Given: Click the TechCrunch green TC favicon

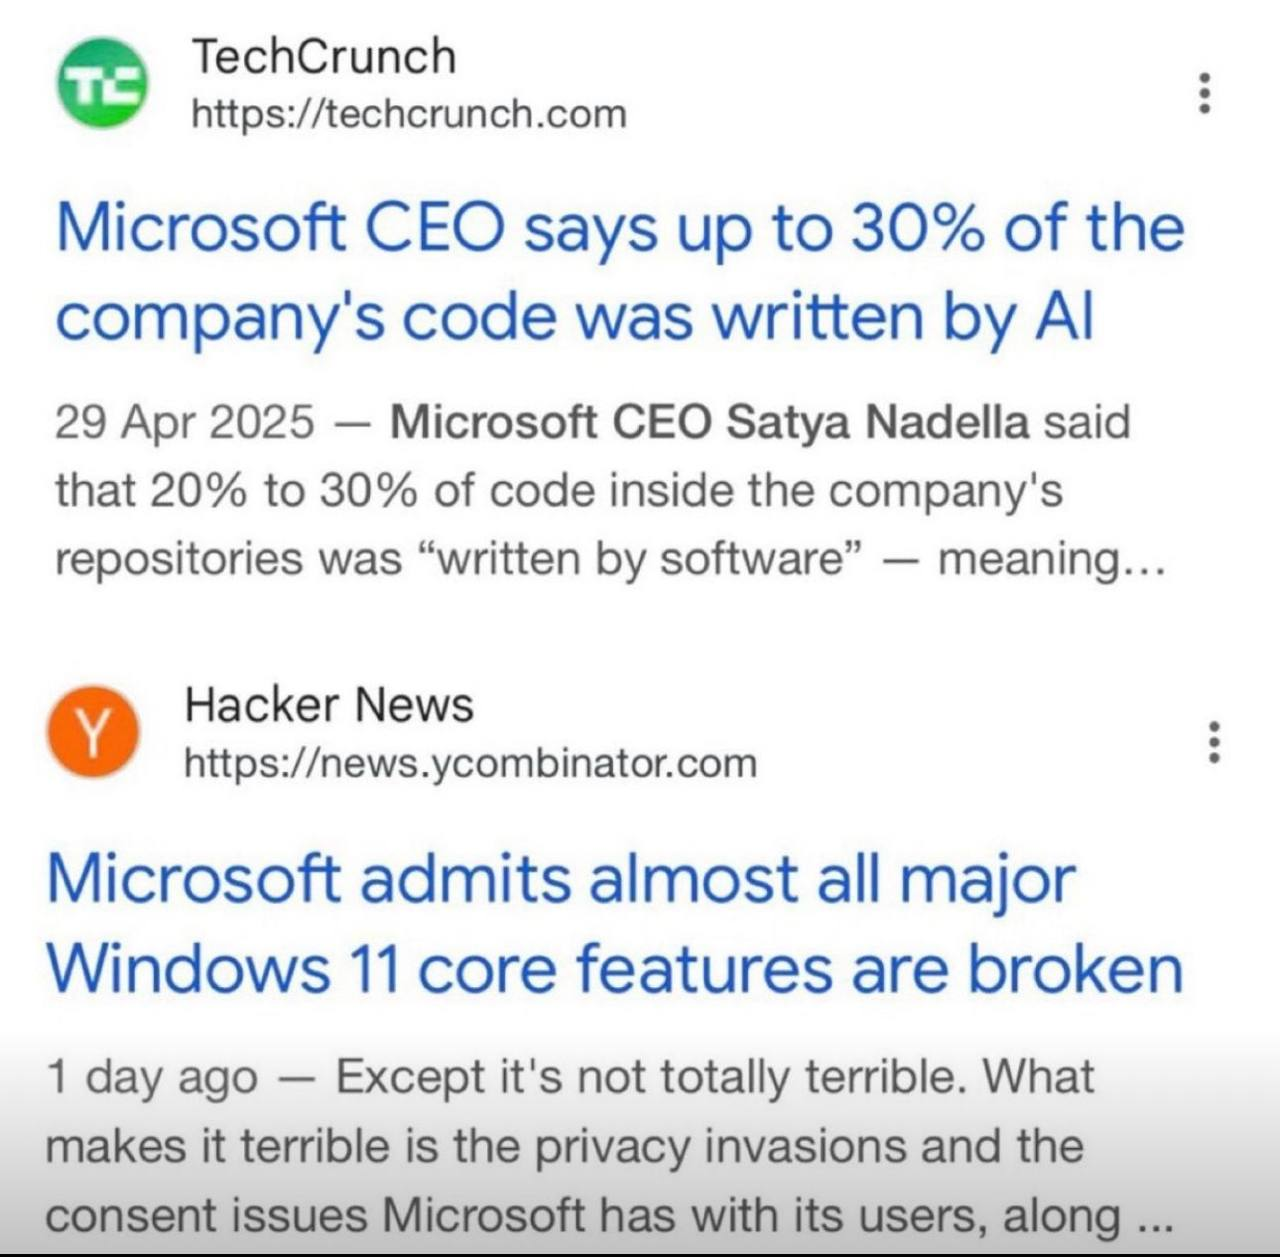Looking at the screenshot, I should 100,83.
